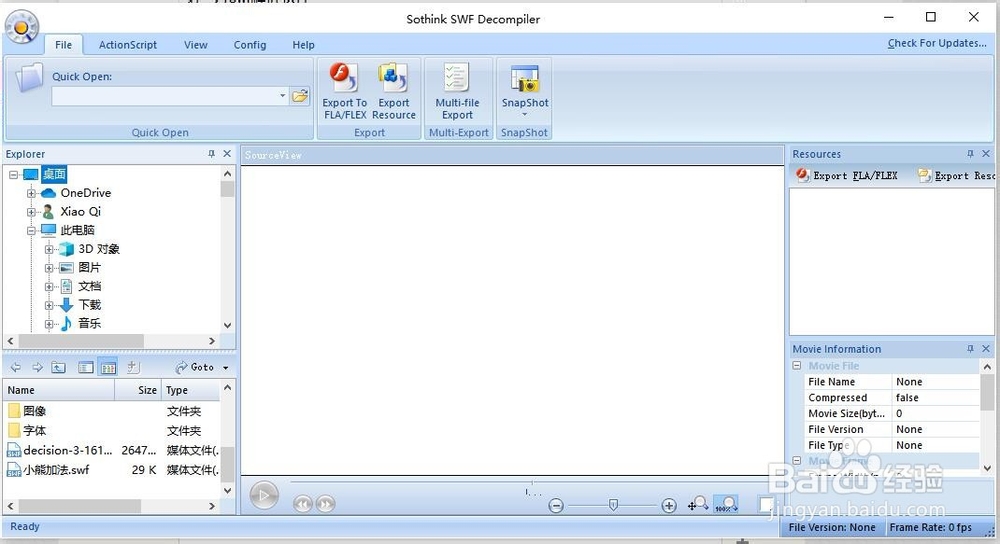Expand the 文档 folder node
The height and width of the screenshot is (544, 1000).
tap(48, 286)
